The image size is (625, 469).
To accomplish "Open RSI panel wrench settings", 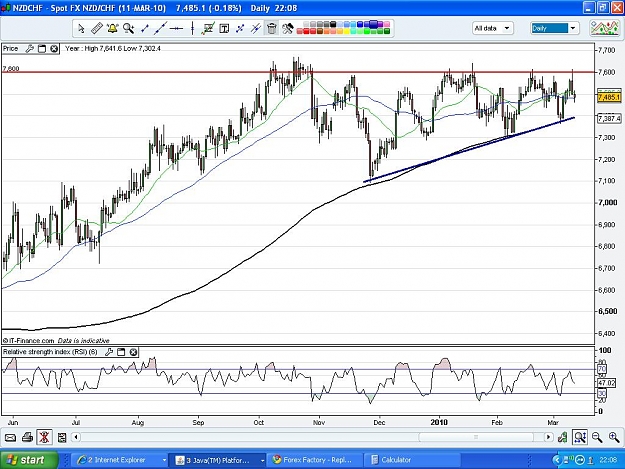I will click(x=109, y=352).
